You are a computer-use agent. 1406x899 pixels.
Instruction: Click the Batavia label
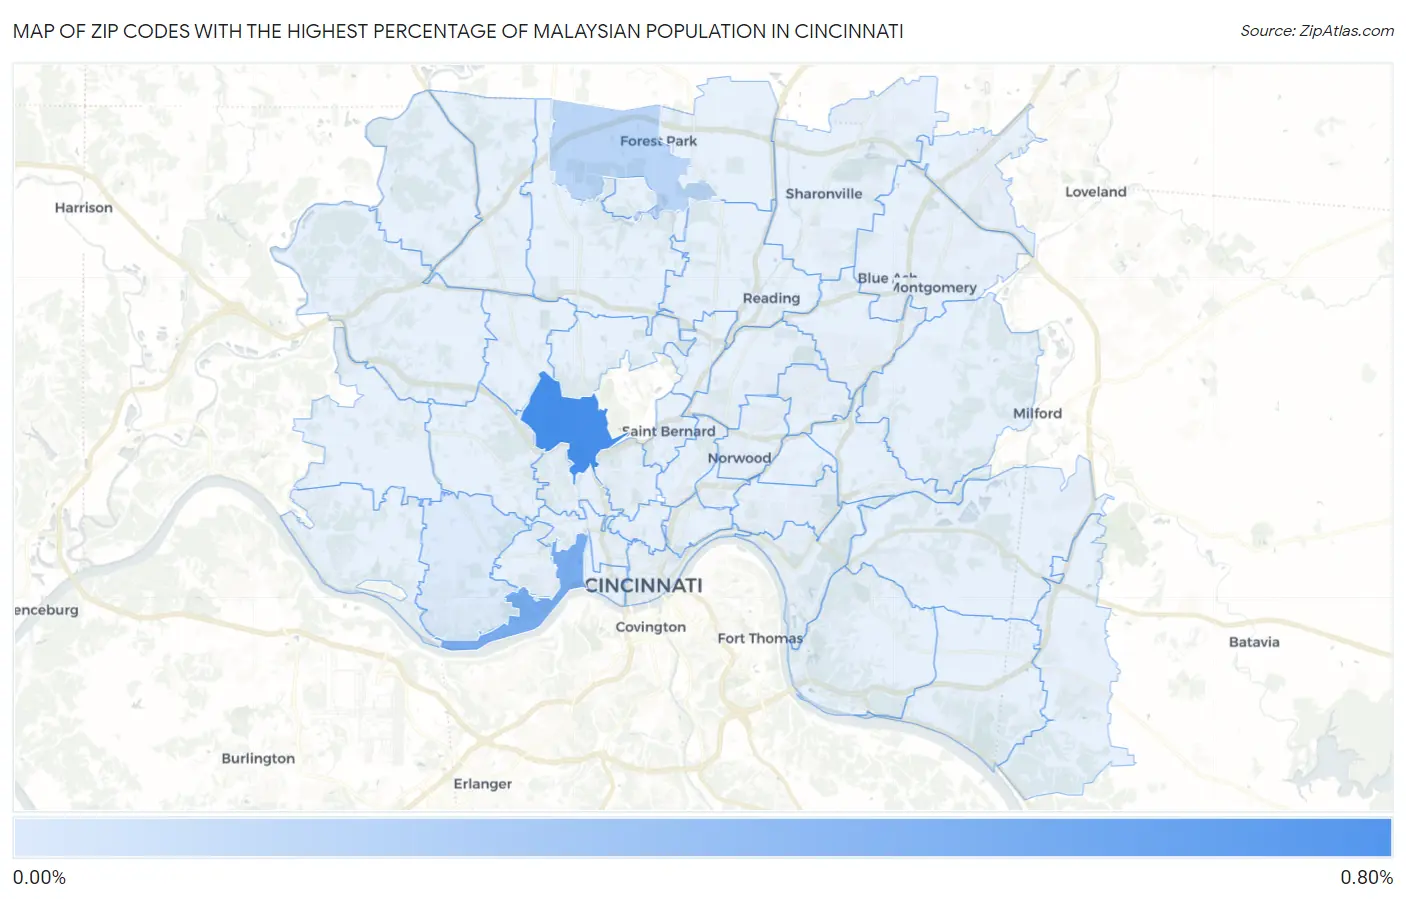[1254, 642]
